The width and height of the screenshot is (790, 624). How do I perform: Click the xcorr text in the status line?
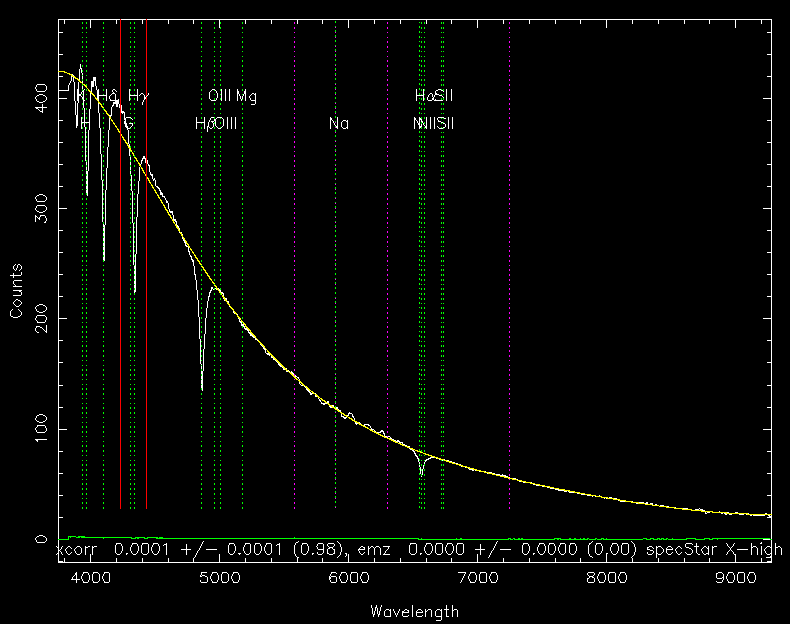click(x=80, y=550)
